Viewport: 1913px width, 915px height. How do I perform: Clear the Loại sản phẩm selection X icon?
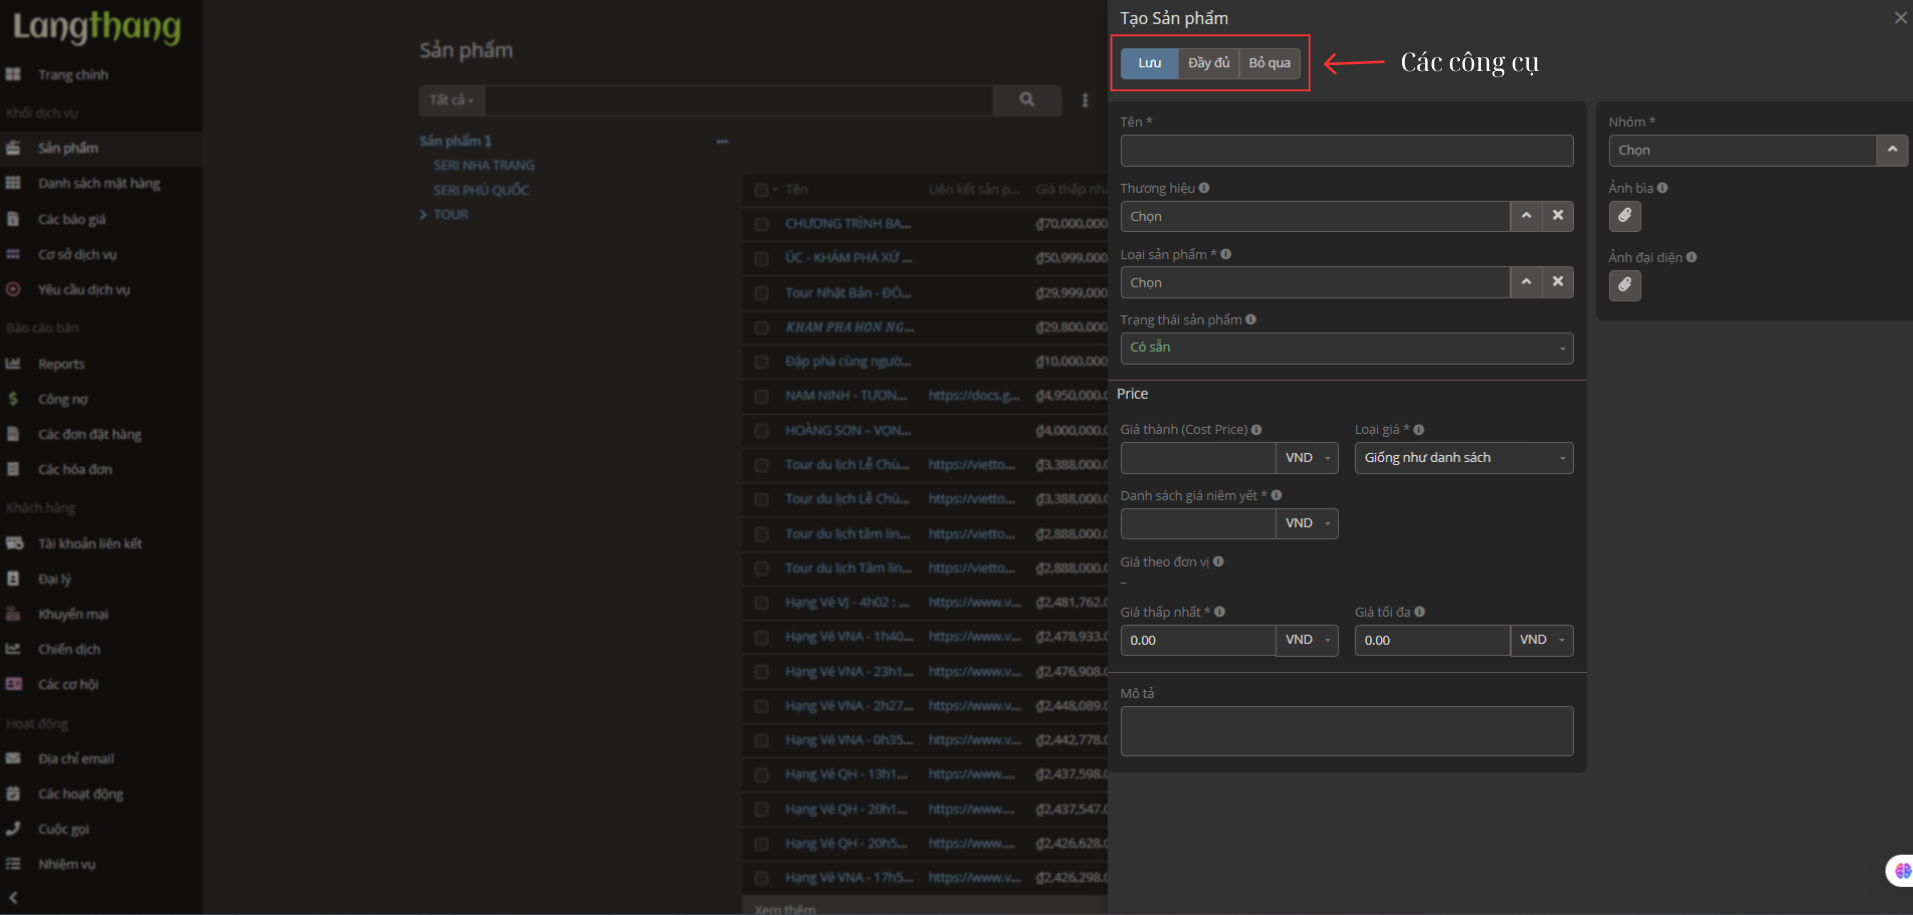point(1557,282)
